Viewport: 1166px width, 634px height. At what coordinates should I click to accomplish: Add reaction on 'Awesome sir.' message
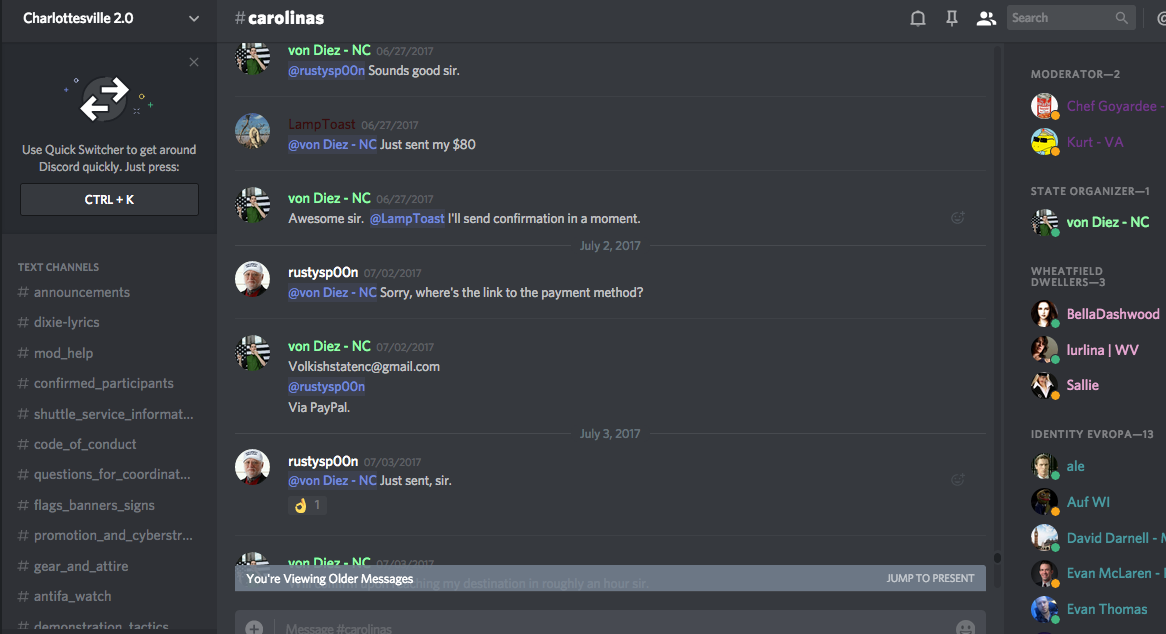[958, 218]
